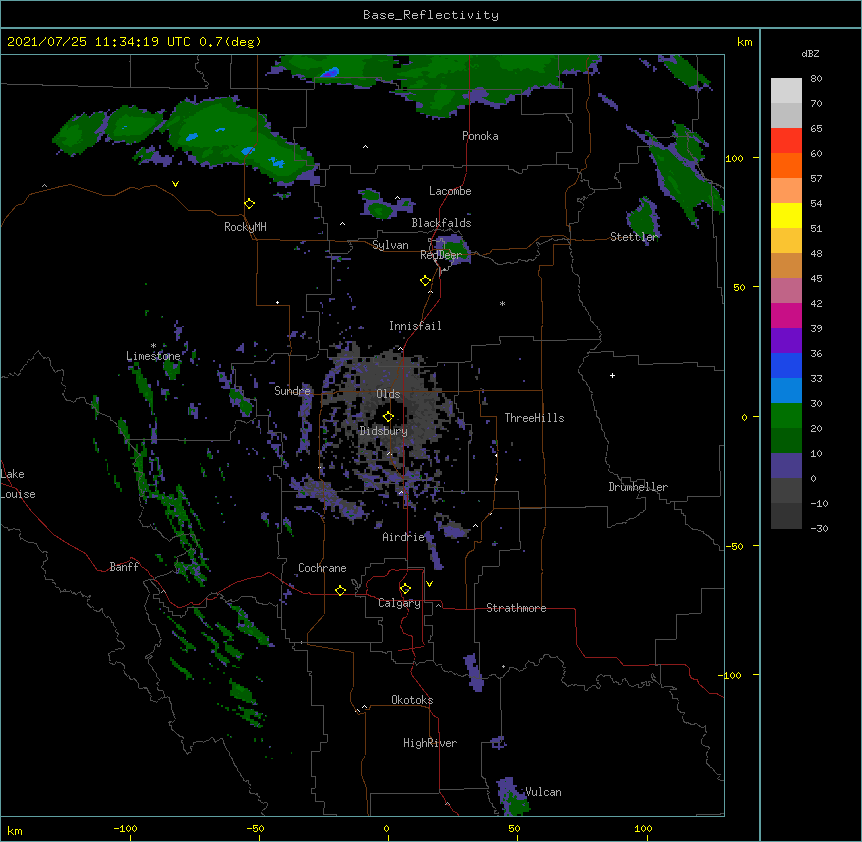Select the yellow diamond marker at Olds
Screen dimensions: 862x842
(x=388, y=417)
